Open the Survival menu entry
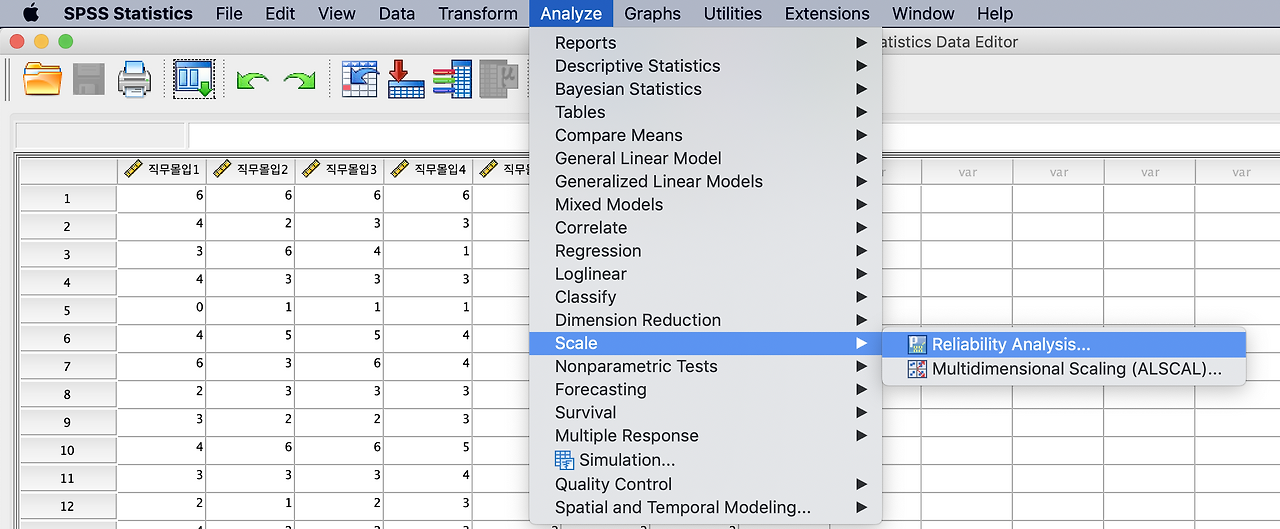This screenshot has height=529, width=1280. tap(705, 412)
